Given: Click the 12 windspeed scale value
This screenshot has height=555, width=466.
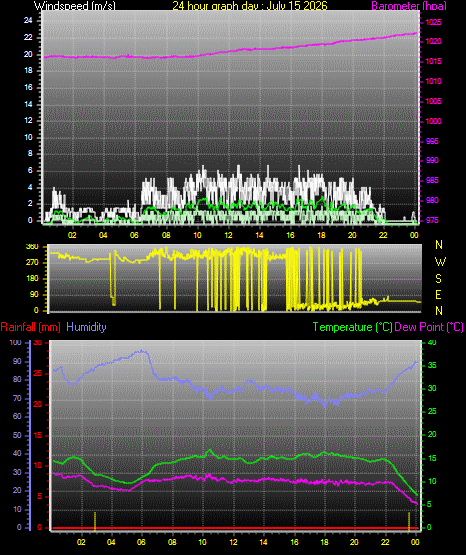Looking at the screenshot, I should [x=28, y=121].
